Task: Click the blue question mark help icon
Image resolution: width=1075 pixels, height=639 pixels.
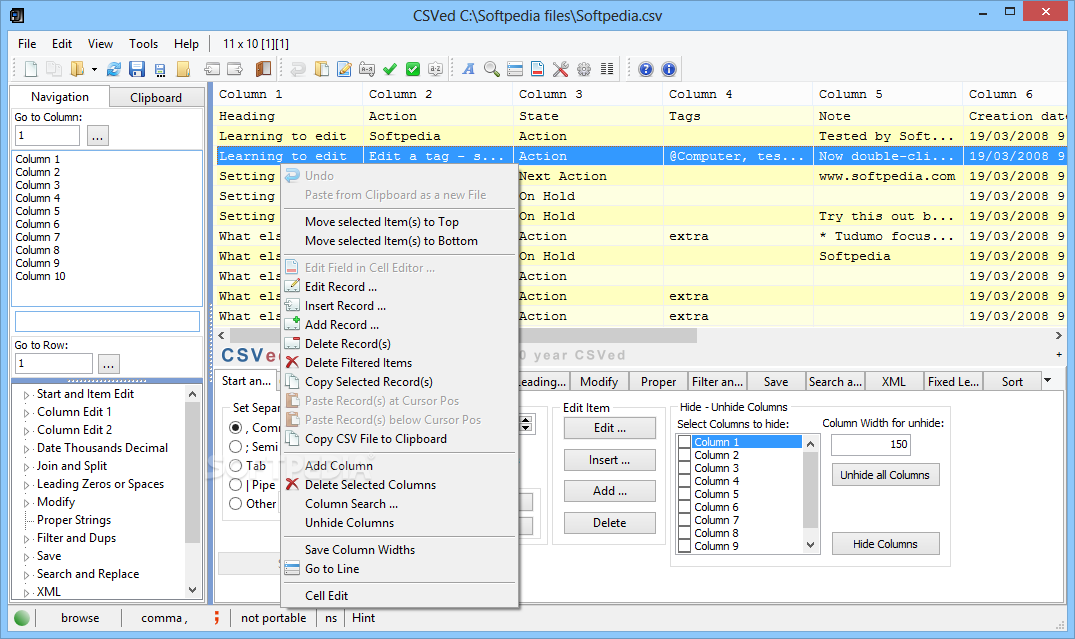Action: [646, 69]
